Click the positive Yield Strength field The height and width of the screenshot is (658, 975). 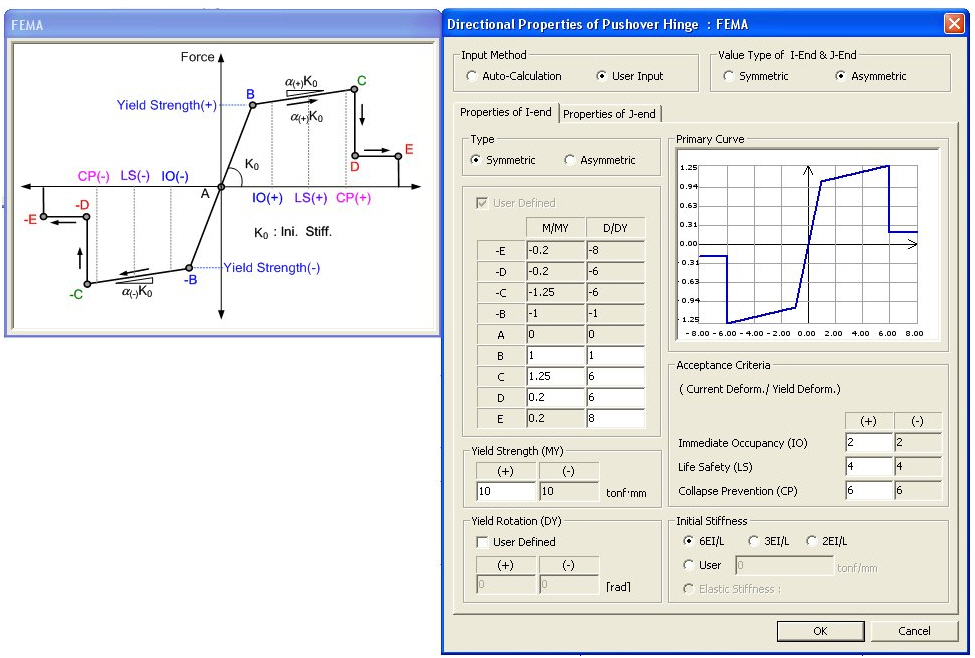506,491
